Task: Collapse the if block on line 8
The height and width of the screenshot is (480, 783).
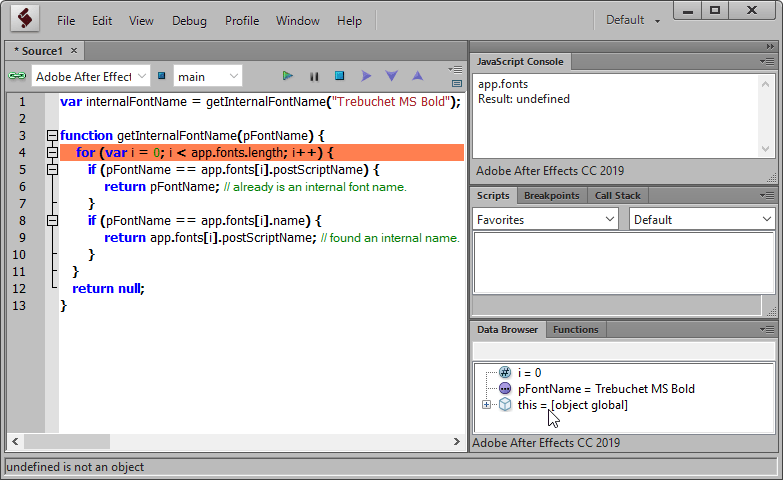Action: [52, 220]
